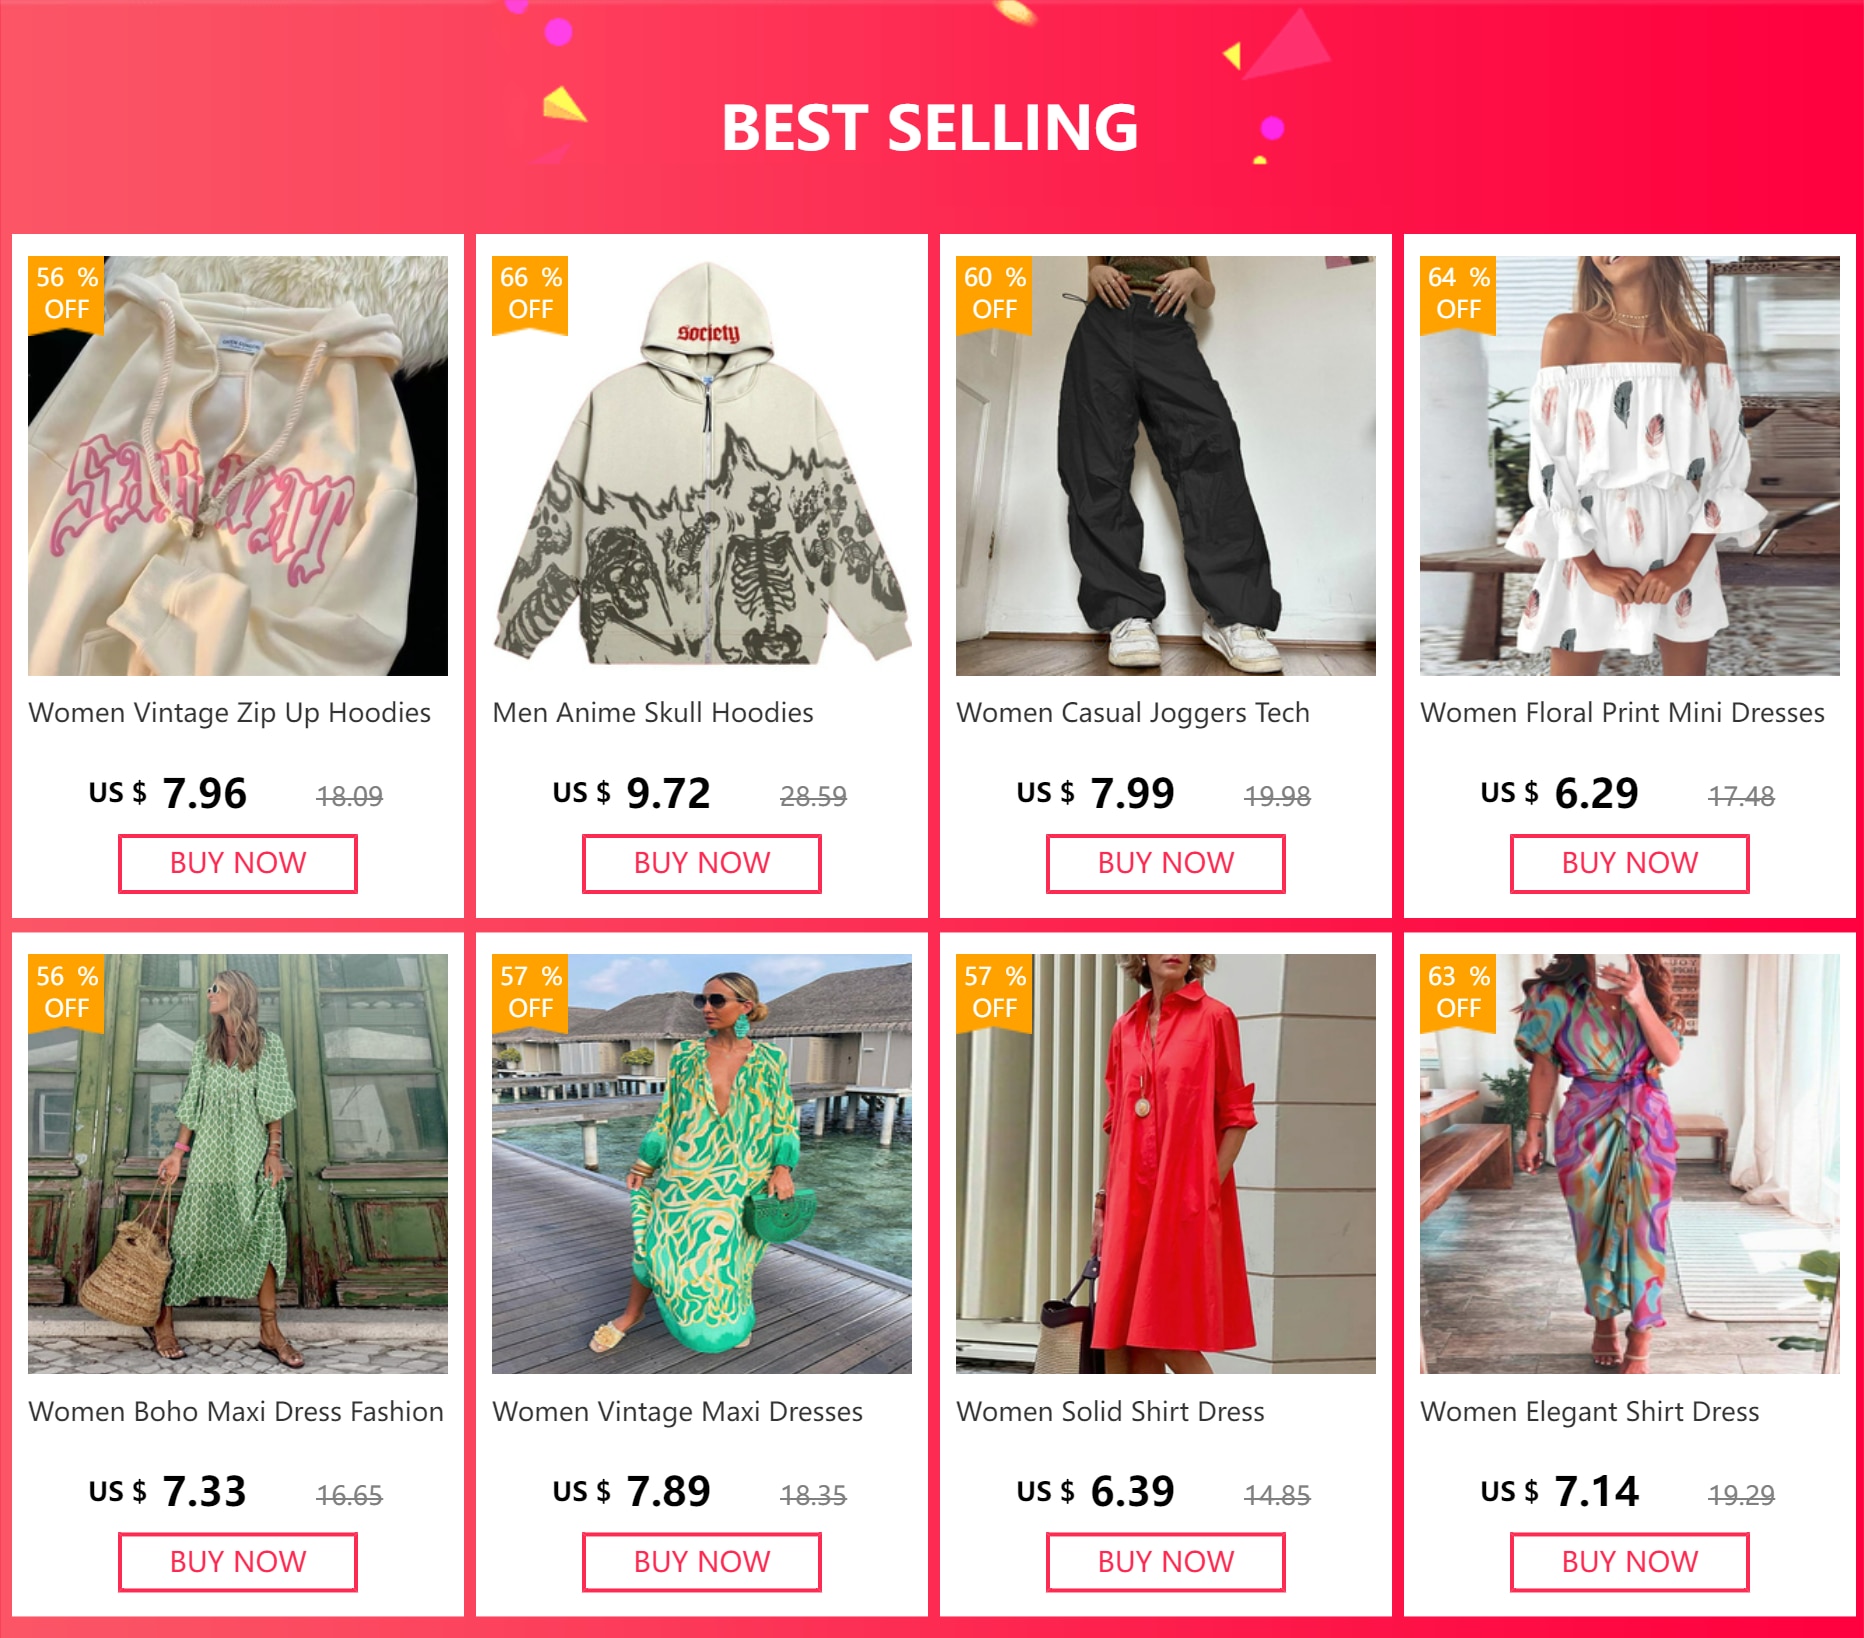View the green boho maxi dress photo

(238, 1164)
